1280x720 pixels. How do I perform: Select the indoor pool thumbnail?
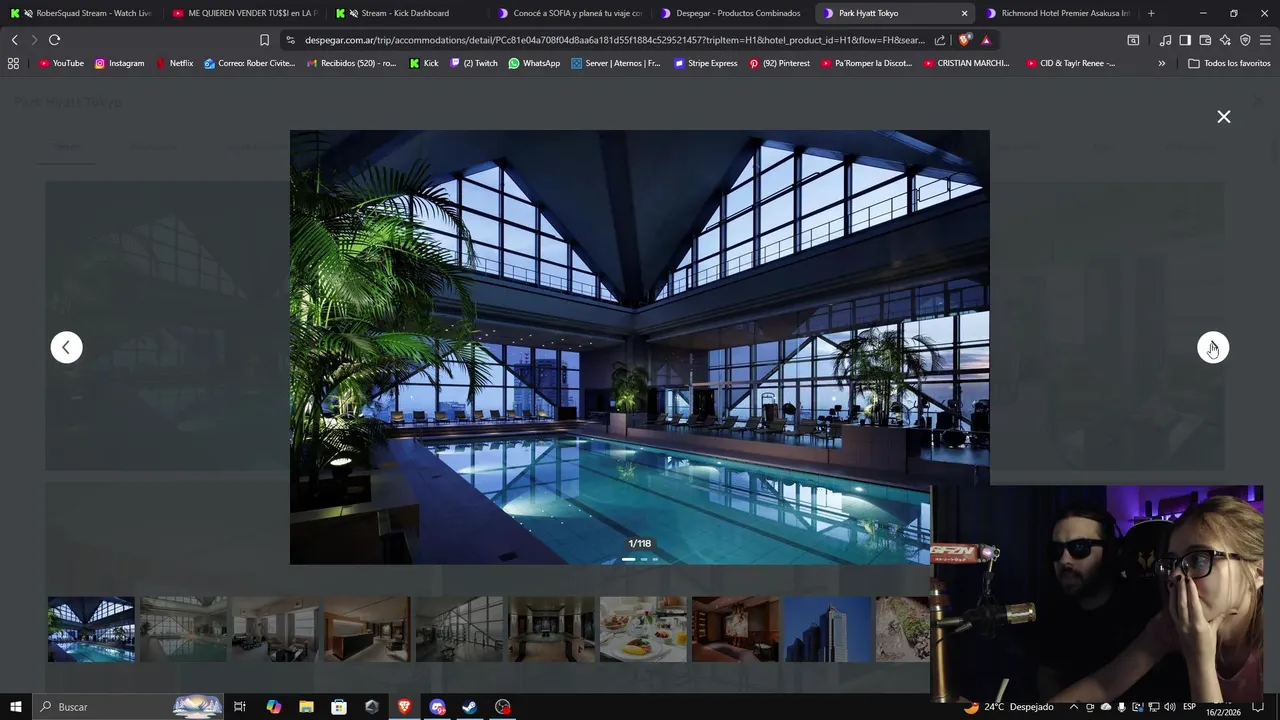[91, 629]
